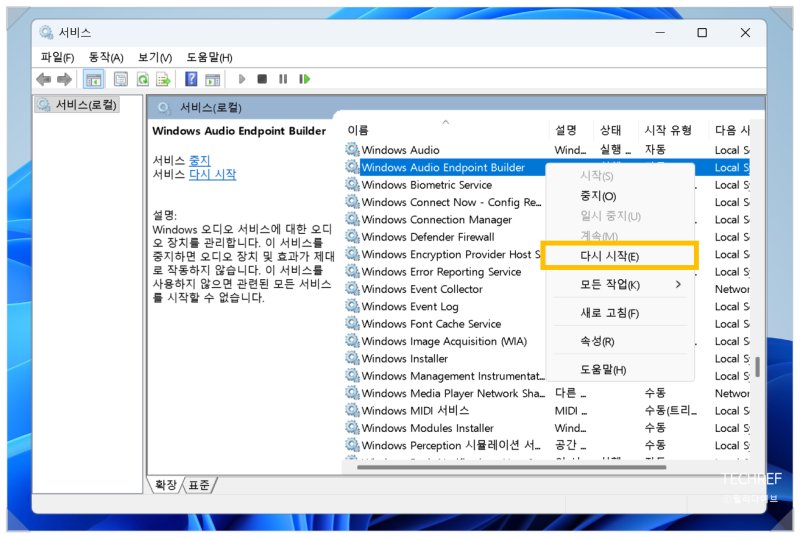Click gear icon of Windows Defender Firewall
Image resolution: width=800 pixels, height=538 pixels.
click(352, 236)
